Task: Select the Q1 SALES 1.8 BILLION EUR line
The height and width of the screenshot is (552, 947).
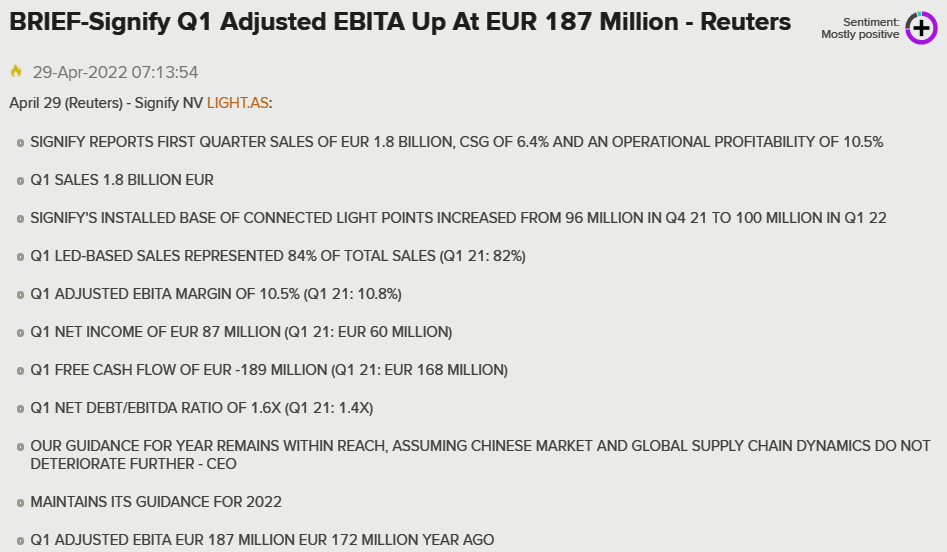Action: click(122, 180)
